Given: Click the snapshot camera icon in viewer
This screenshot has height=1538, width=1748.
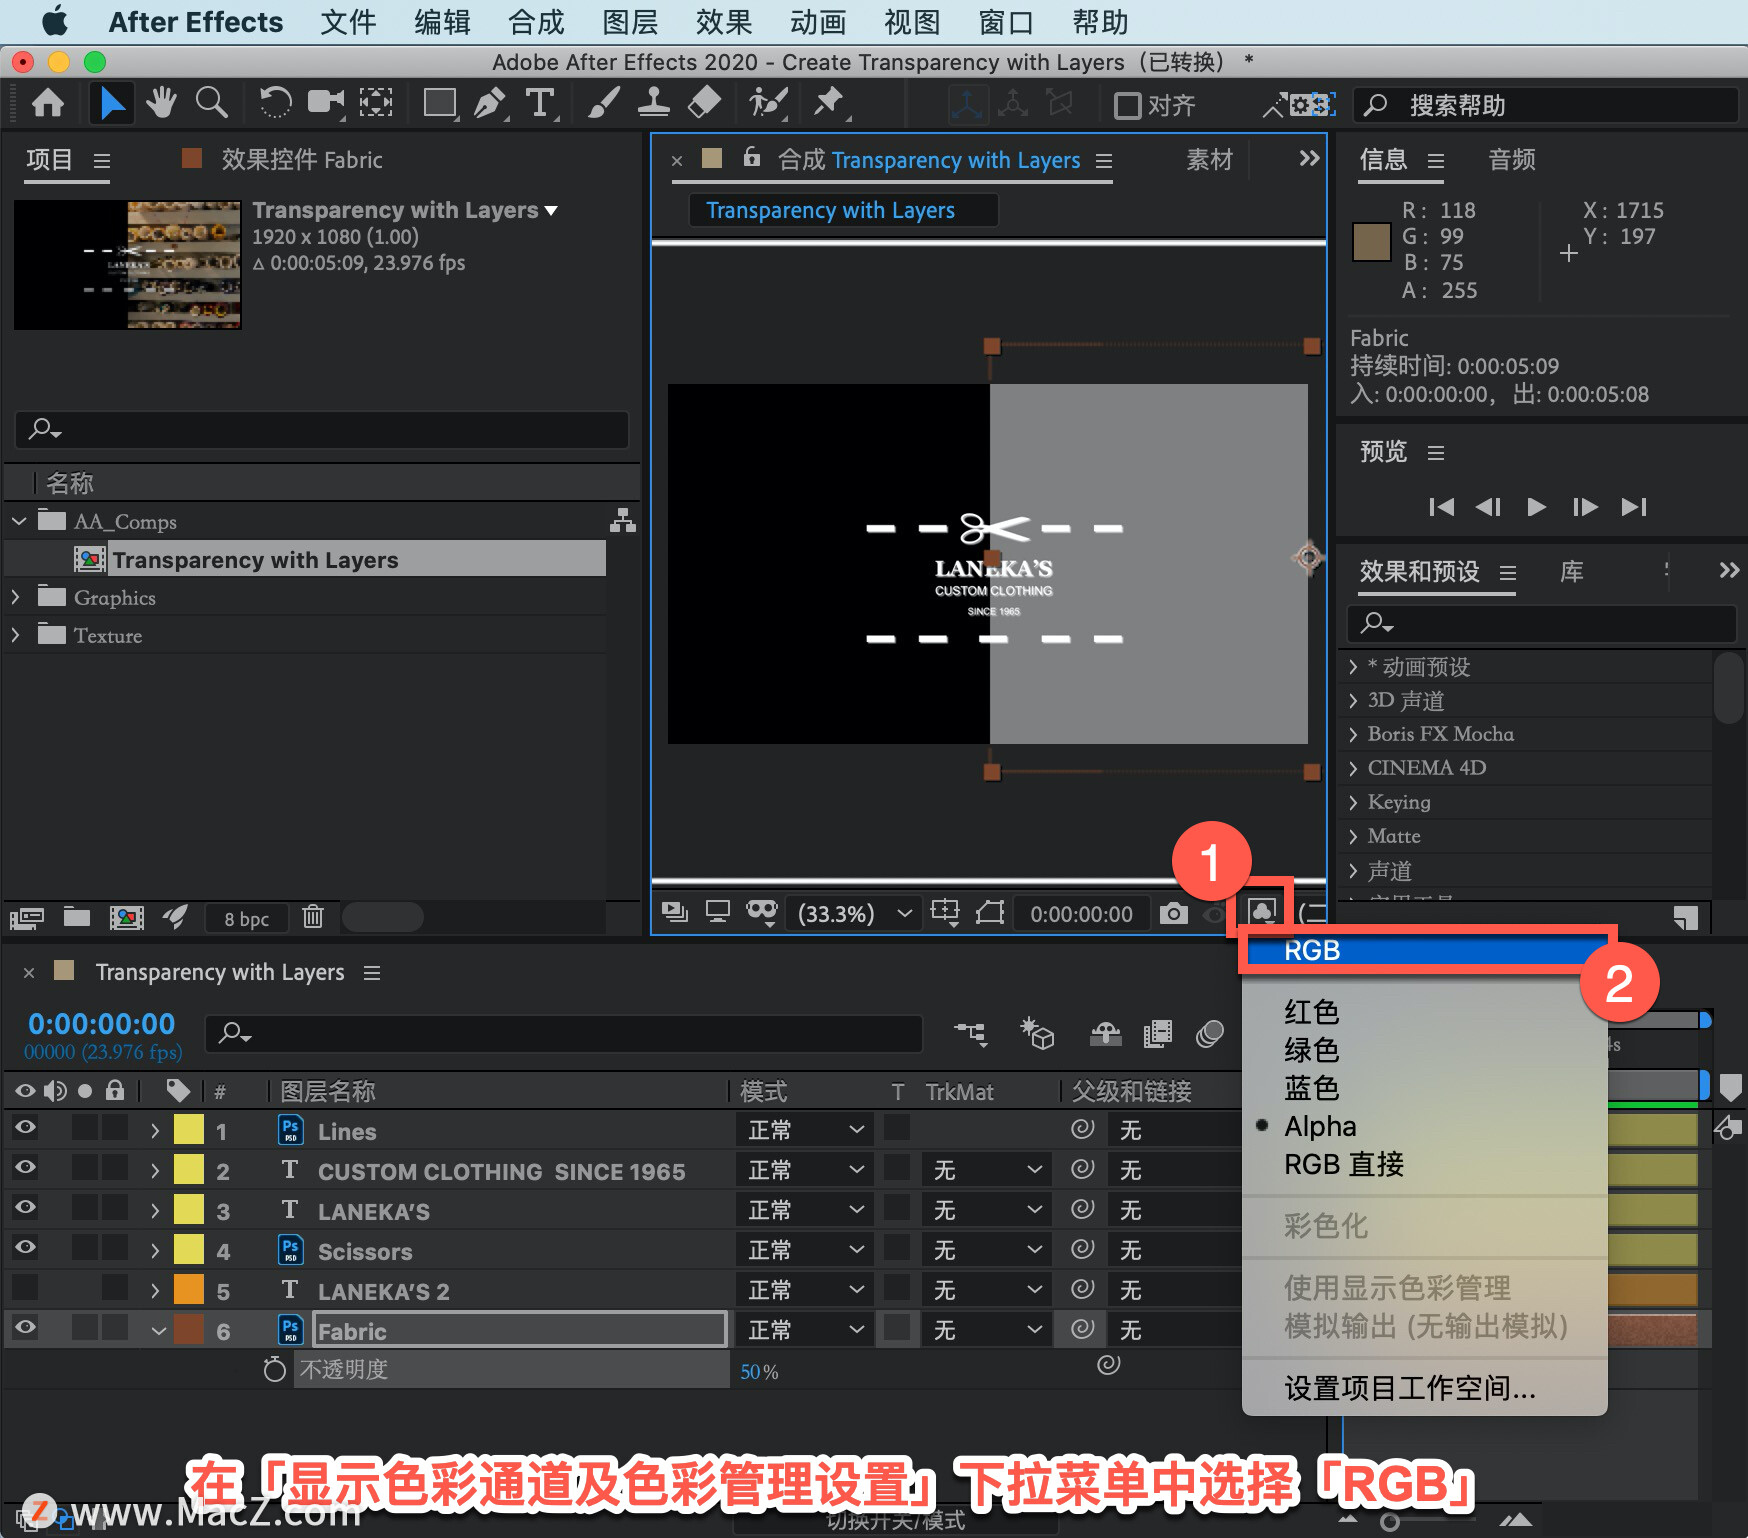Looking at the screenshot, I should click(x=1174, y=913).
